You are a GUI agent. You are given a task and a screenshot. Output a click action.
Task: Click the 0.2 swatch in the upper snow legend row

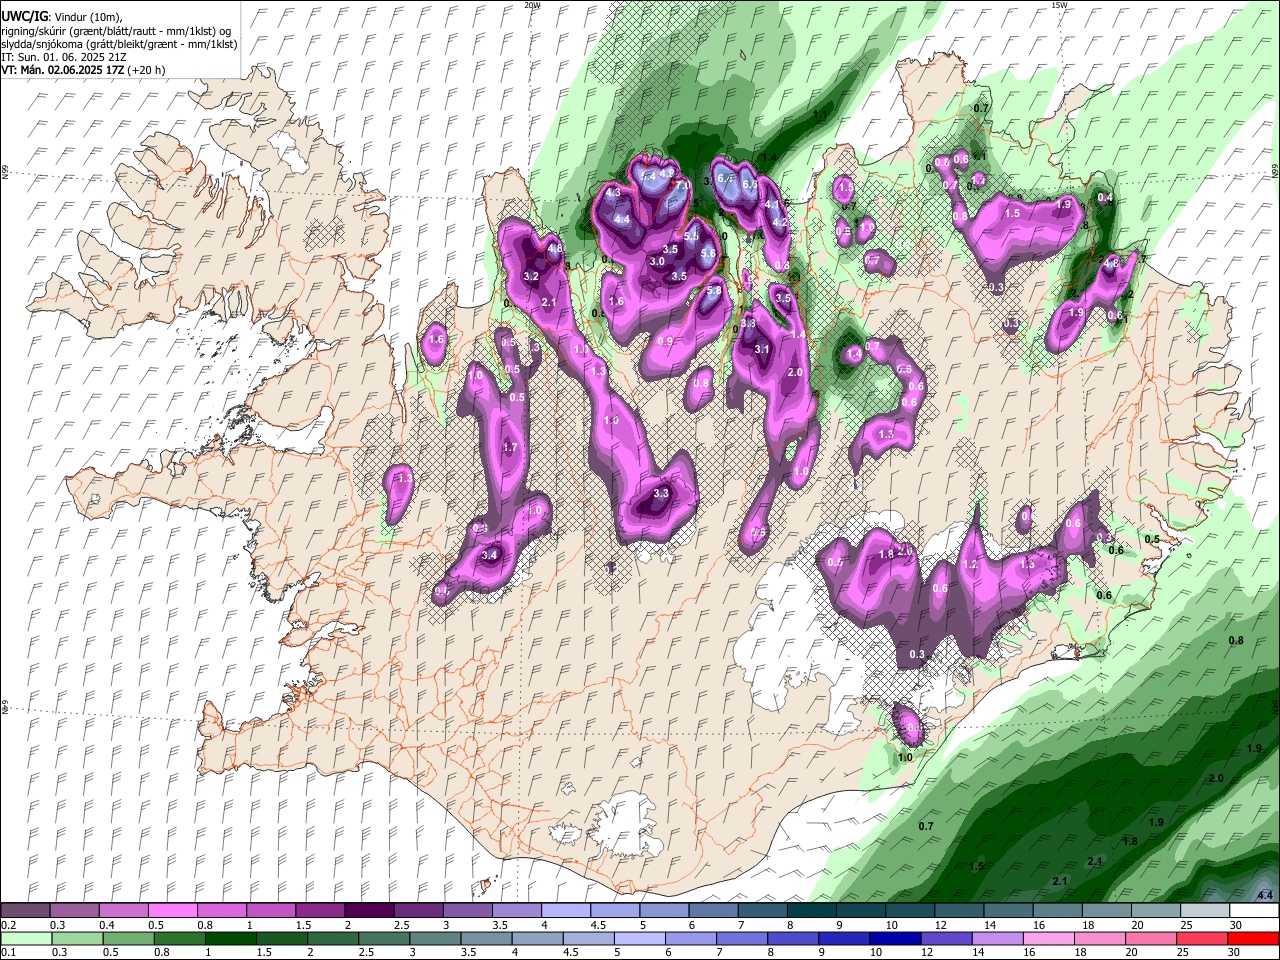pyautogui.click(x=24, y=911)
